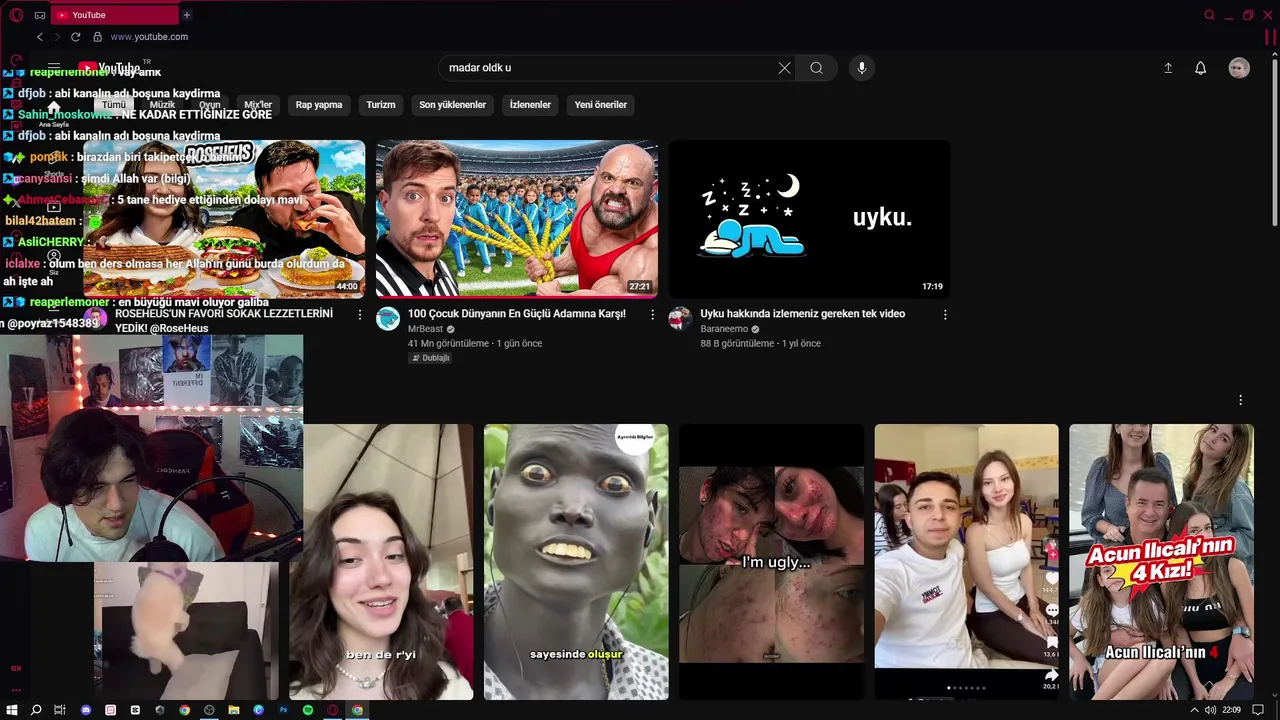Go back to previous page
Image resolution: width=1280 pixels, height=720 pixels.
coord(40,37)
